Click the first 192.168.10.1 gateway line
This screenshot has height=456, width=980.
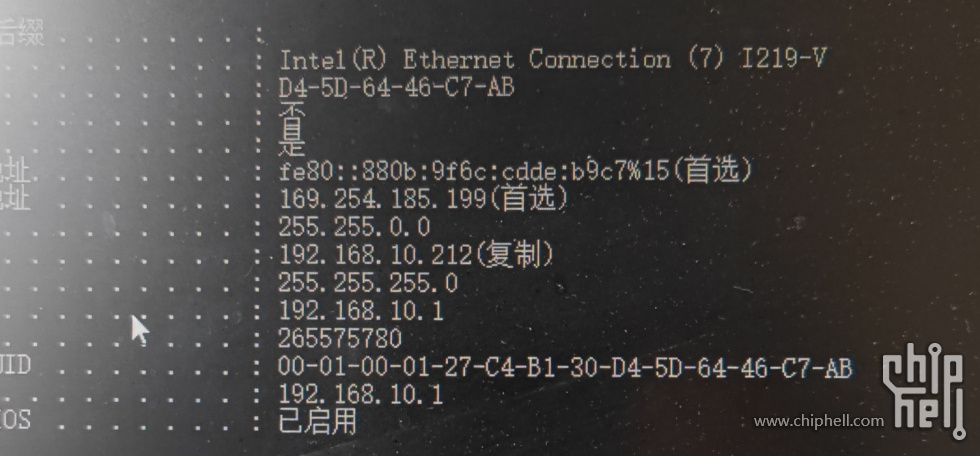pos(361,310)
